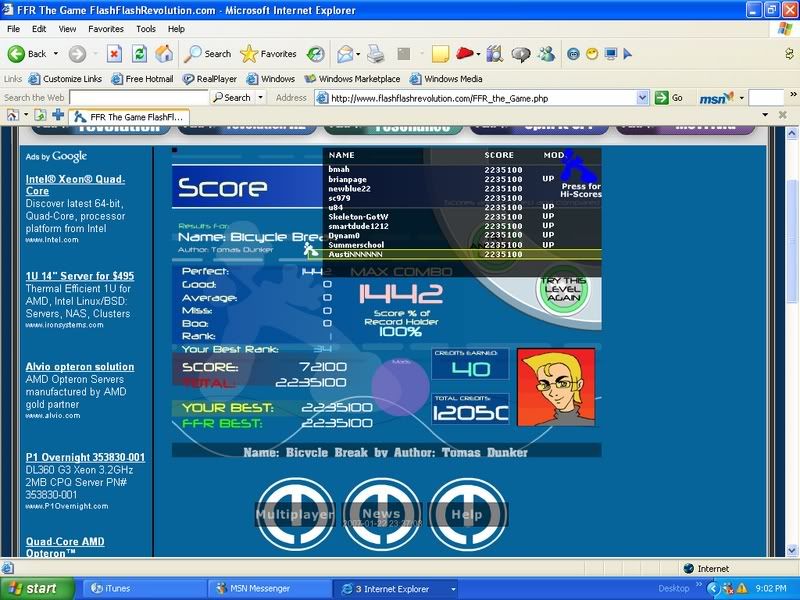Go to home page via Home icon
The width and height of the screenshot is (800, 600).
pyautogui.click(x=164, y=54)
